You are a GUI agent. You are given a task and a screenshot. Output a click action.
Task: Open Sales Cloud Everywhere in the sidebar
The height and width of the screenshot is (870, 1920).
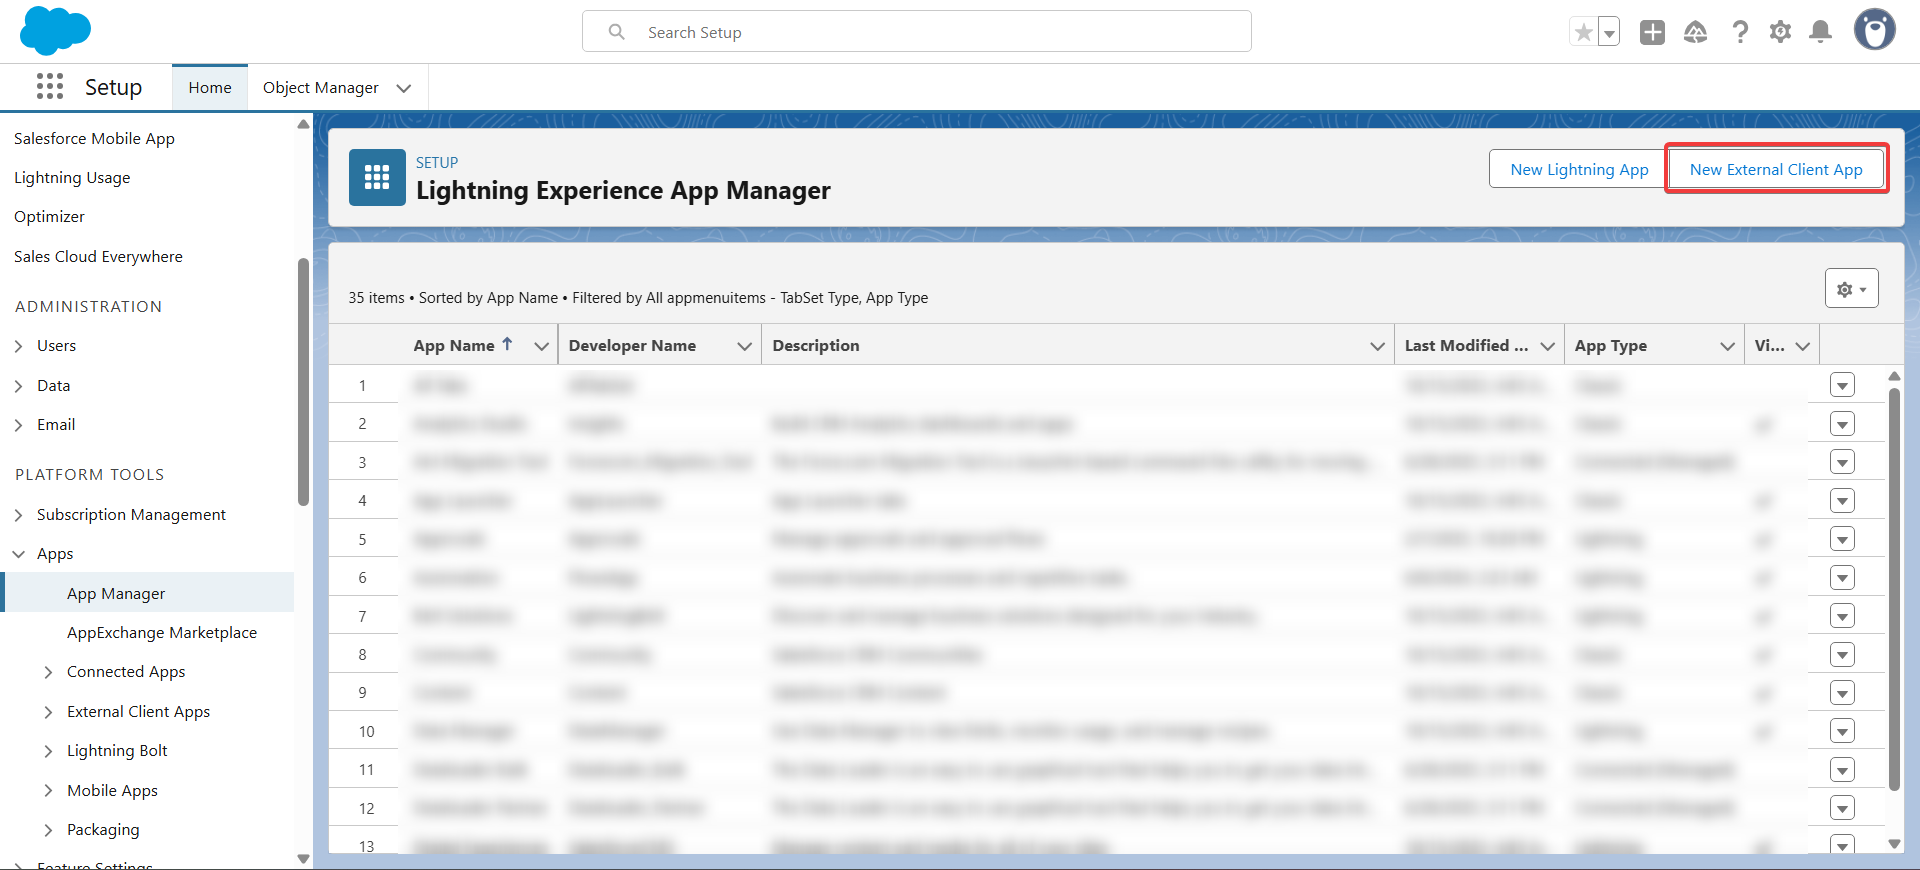click(98, 257)
